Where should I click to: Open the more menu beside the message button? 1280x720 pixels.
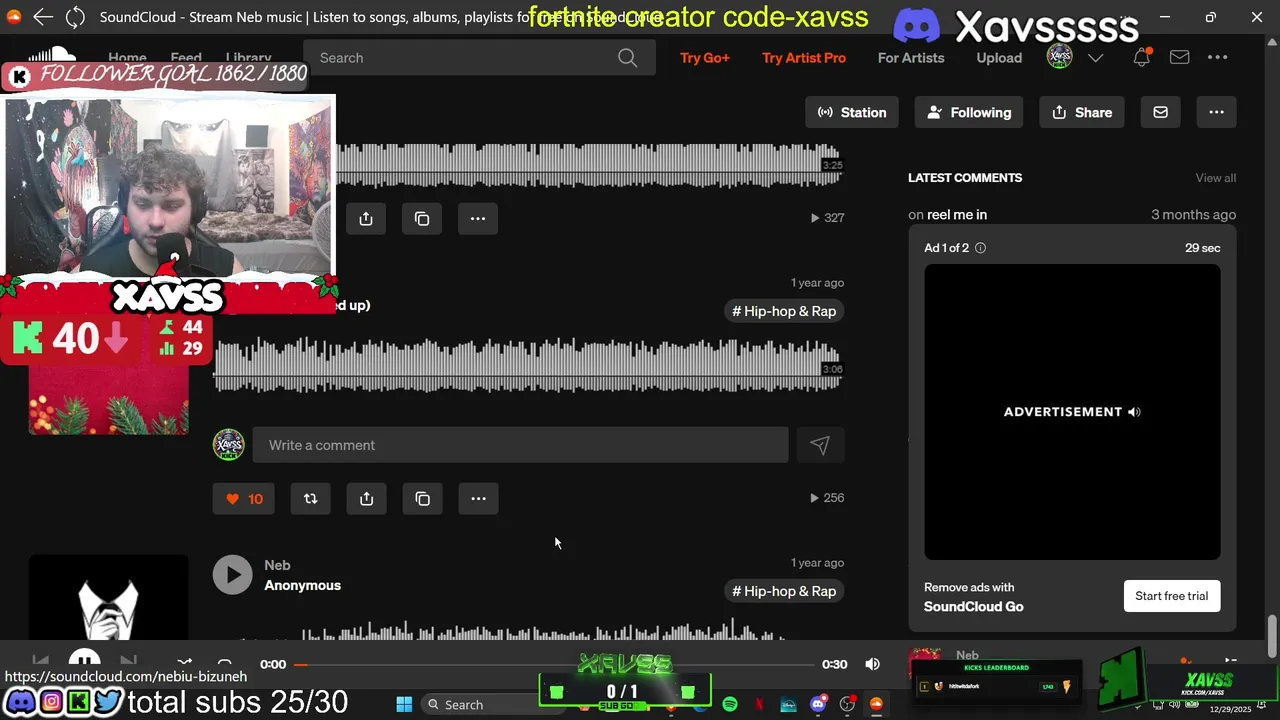coord(1216,112)
